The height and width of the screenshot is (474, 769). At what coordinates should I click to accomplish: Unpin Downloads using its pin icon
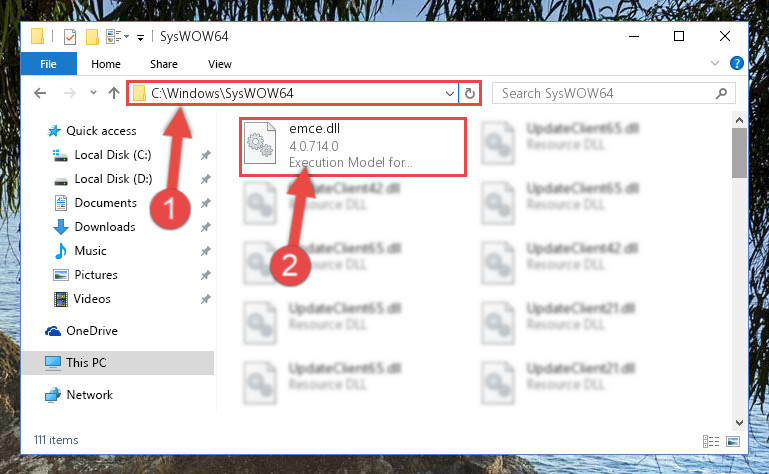[x=205, y=227]
